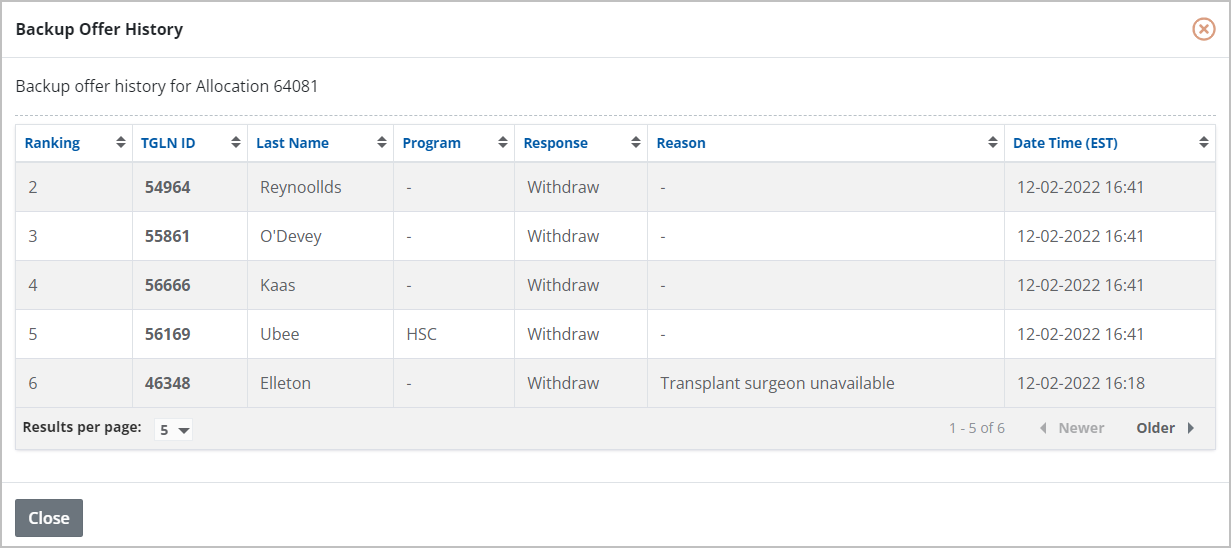Click the Ranking column header label
The image size is (1231, 548).
pos(52,143)
